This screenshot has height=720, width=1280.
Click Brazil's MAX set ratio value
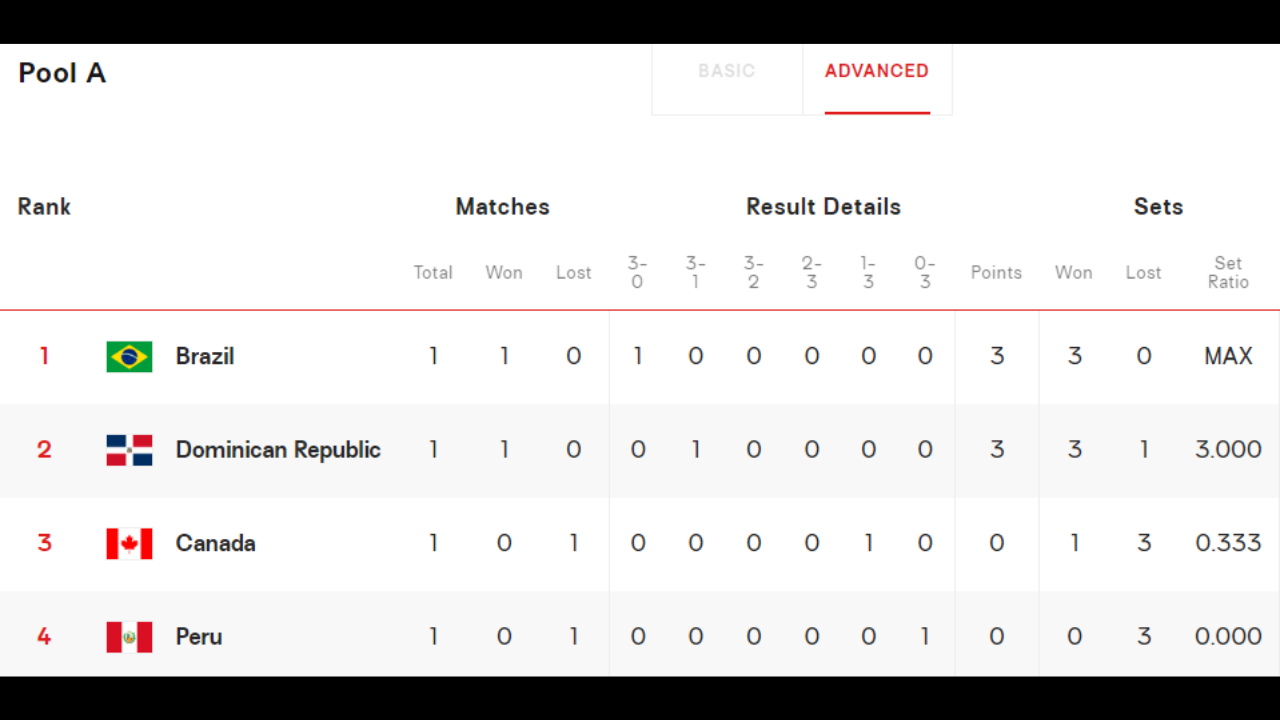1228,357
